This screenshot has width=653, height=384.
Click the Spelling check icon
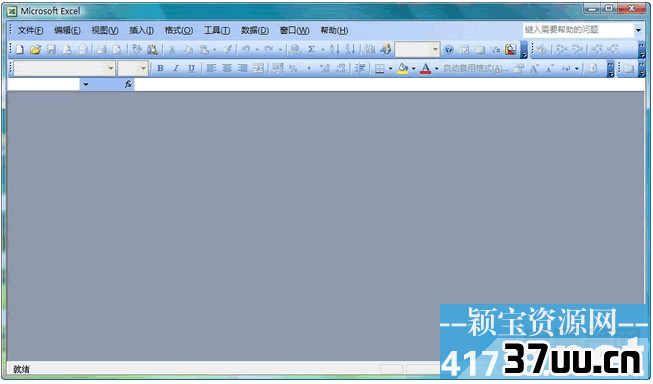pos(136,50)
